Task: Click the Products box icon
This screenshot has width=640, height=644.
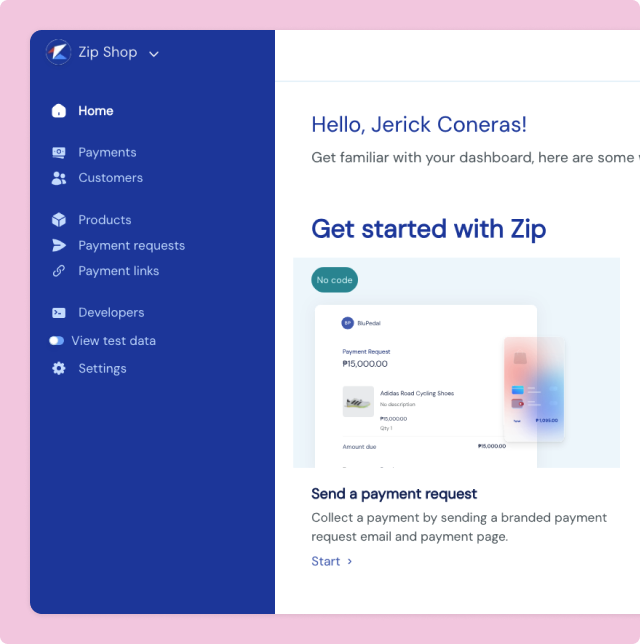Action: 59,220
